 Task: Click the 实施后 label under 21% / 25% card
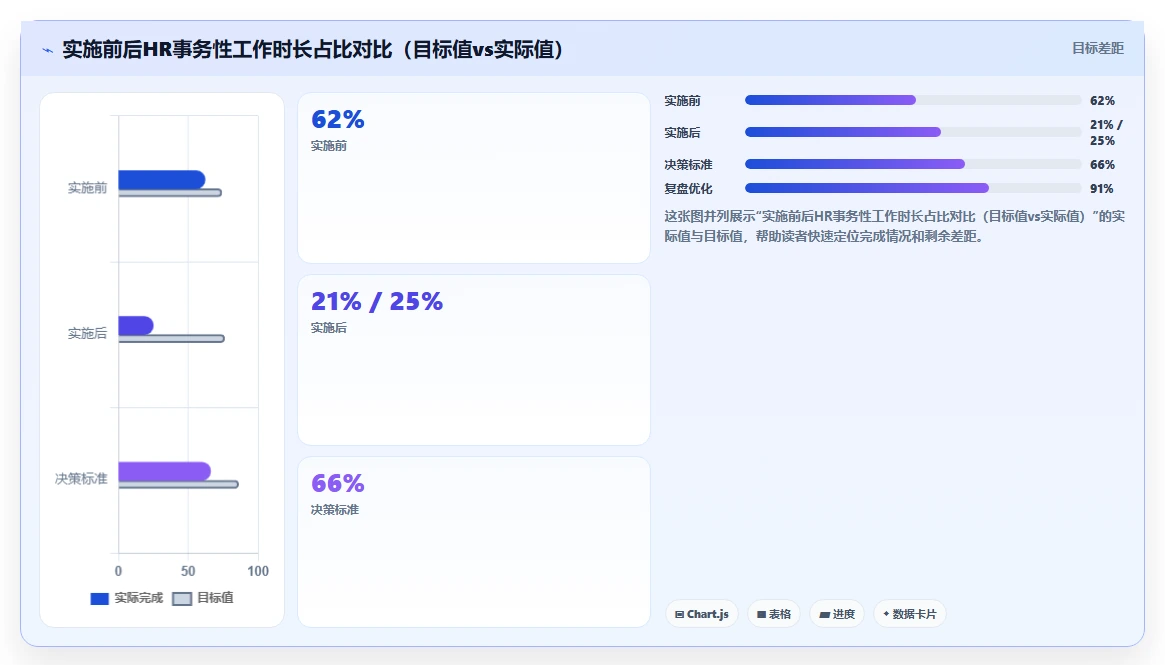tap(328, 328)
